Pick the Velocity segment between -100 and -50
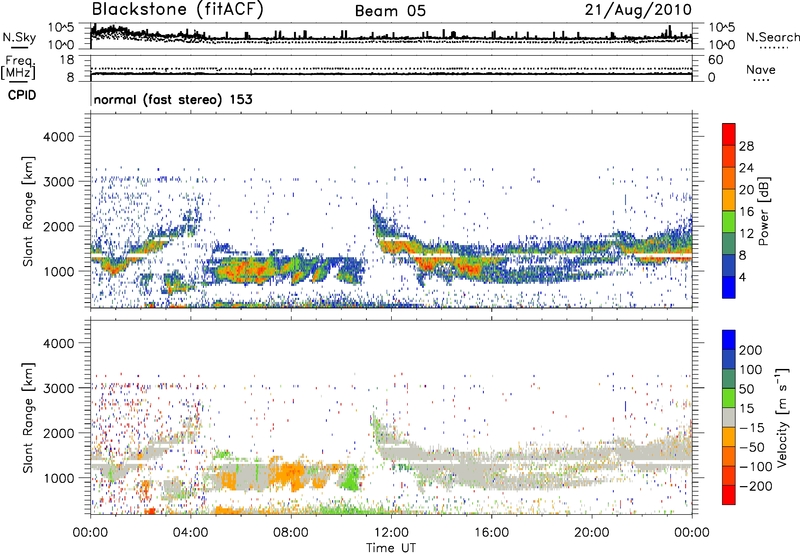Image resolution: width=800 pixels, height=554 pixels. tap(729, 456)
